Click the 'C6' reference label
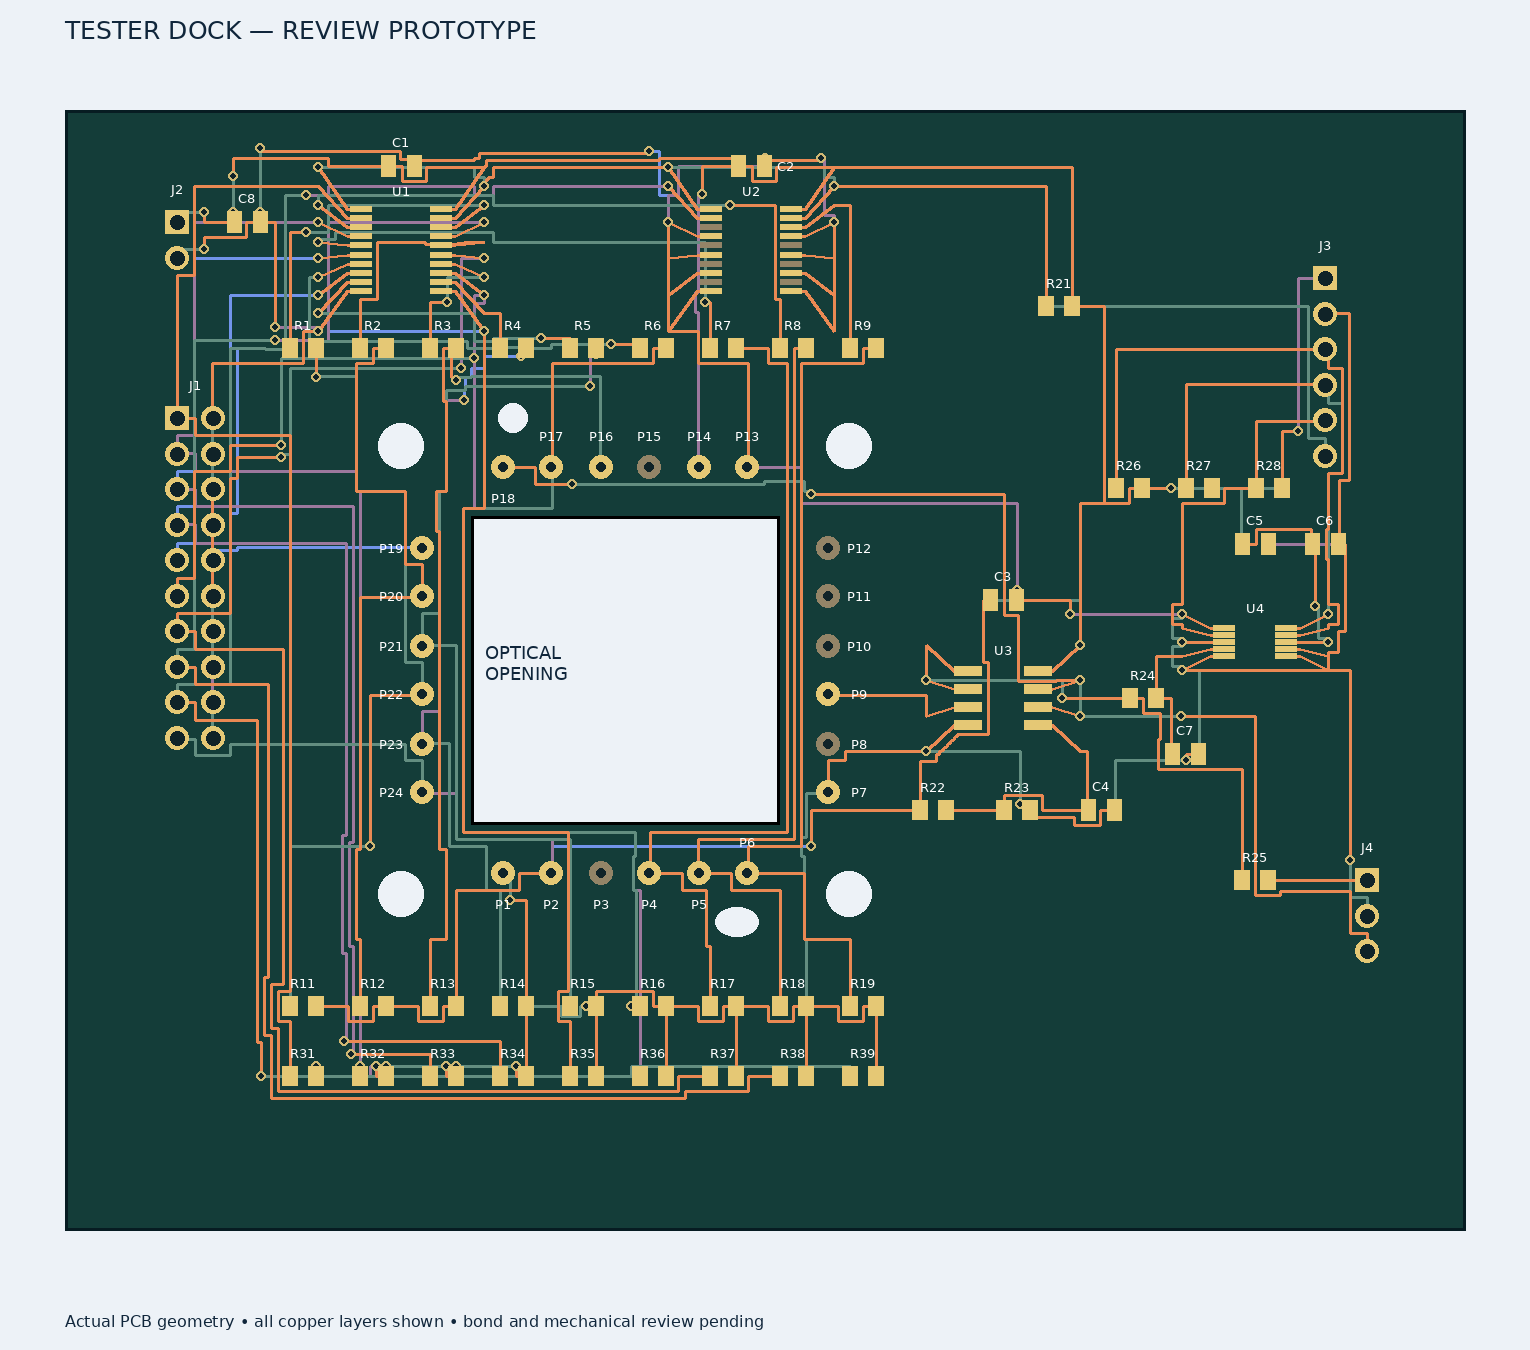1530x1350 pixels. pyautogui.click(x=1325, y=521)
